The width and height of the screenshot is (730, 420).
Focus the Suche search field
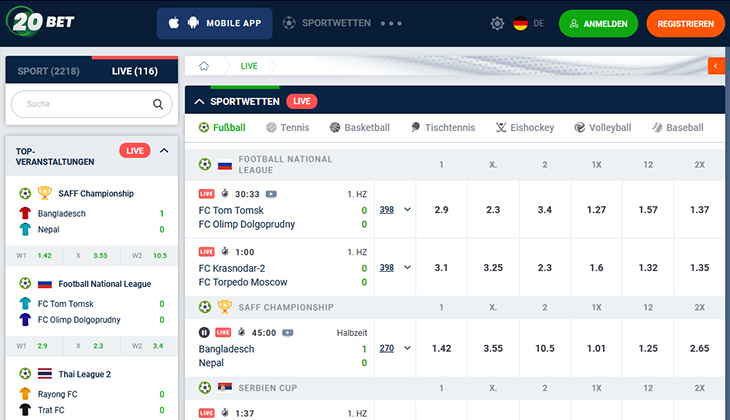(x=92, y=104)
